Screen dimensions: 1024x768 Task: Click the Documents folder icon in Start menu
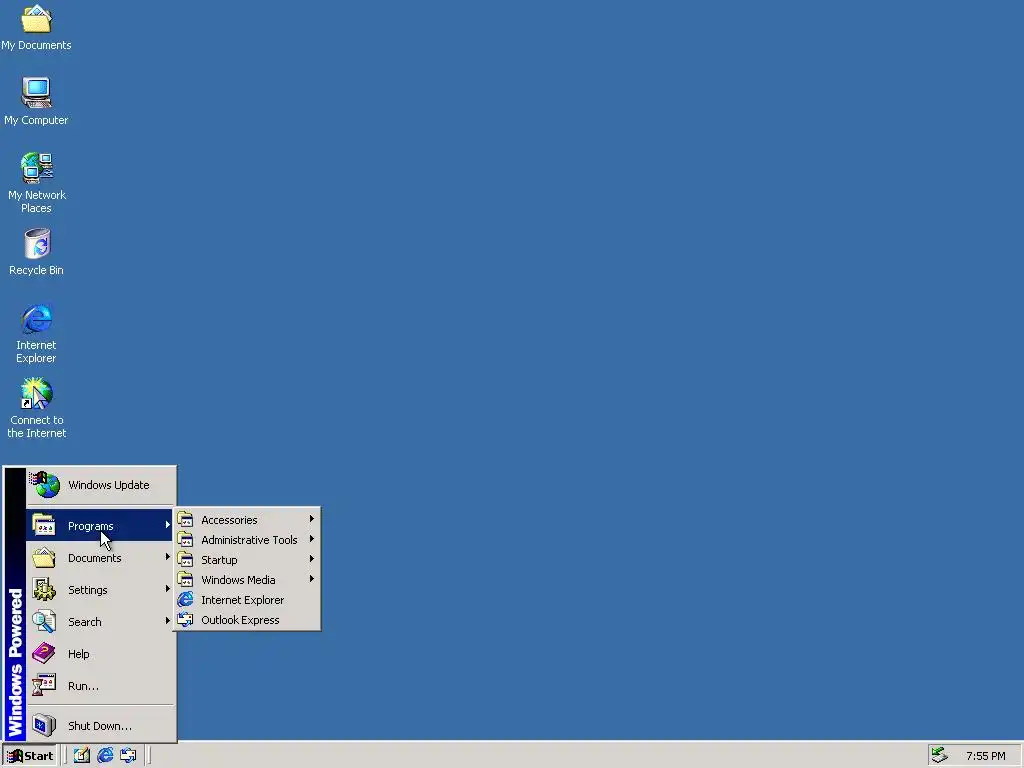point(44,557)
